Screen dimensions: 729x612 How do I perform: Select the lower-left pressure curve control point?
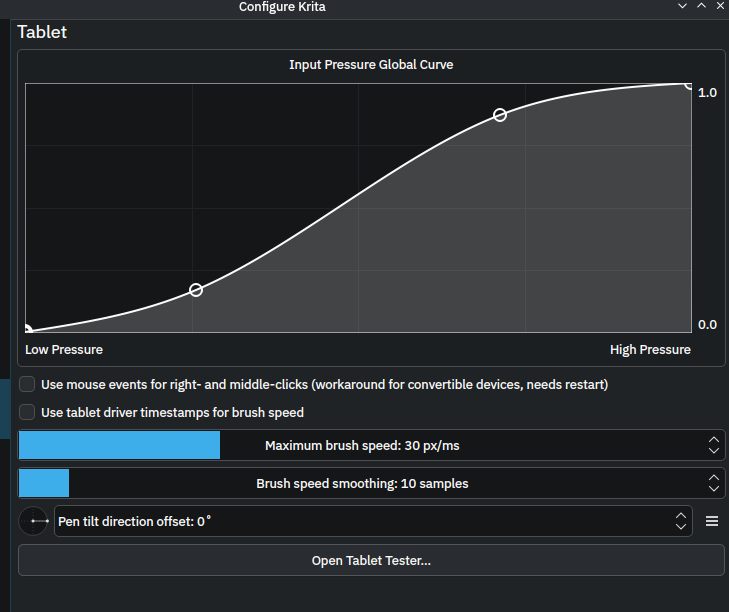point(196,290)
